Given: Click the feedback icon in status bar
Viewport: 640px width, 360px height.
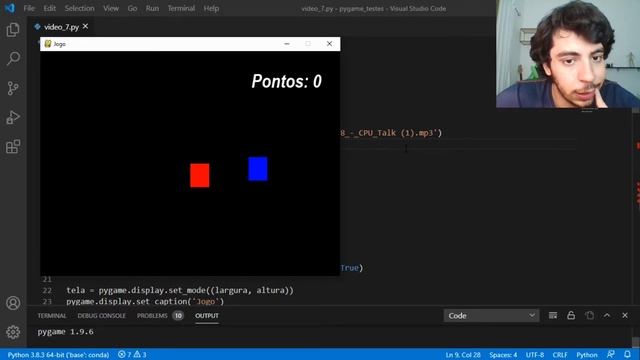Looking at the screenshot, I should pos(611,354).
